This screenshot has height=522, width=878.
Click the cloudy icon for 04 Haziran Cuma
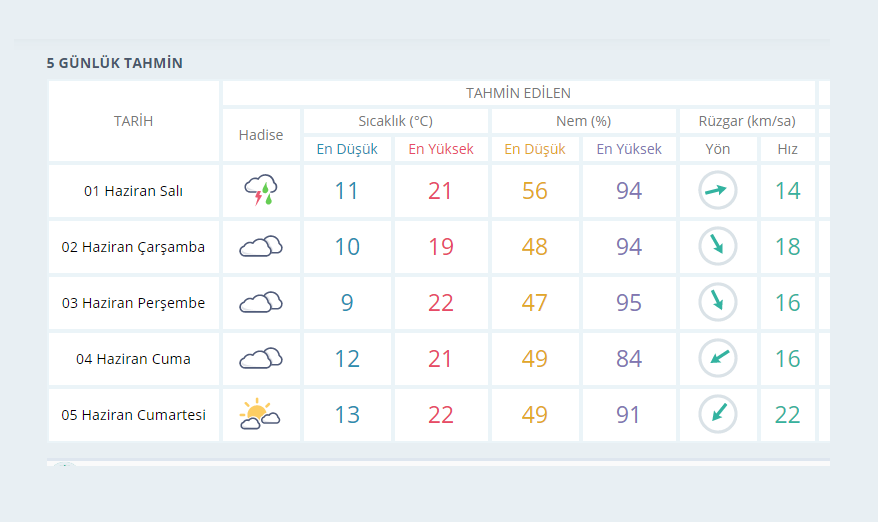[260, 358]
